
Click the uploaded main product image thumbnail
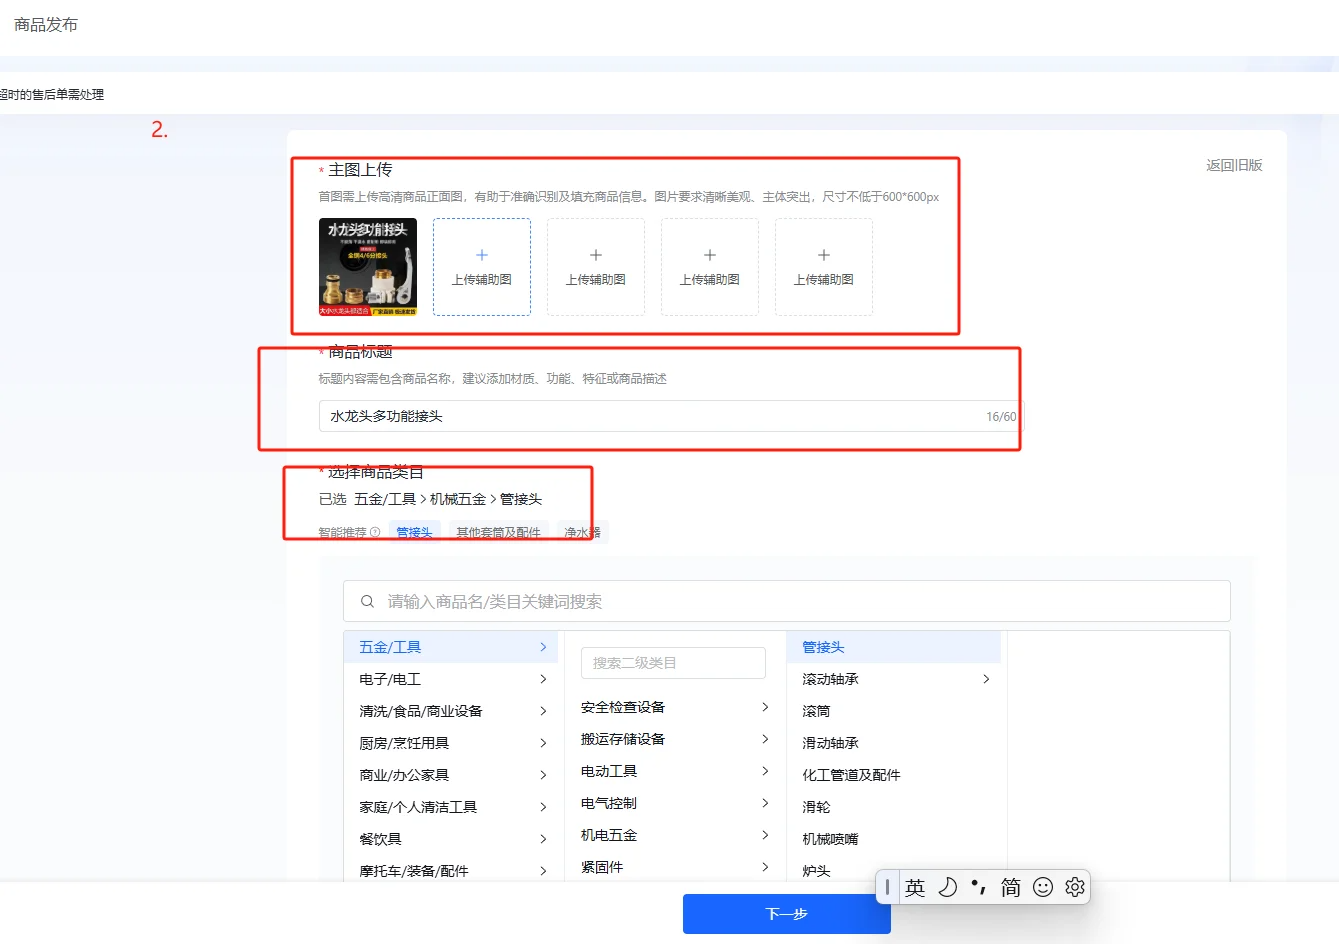coord(368,267)
